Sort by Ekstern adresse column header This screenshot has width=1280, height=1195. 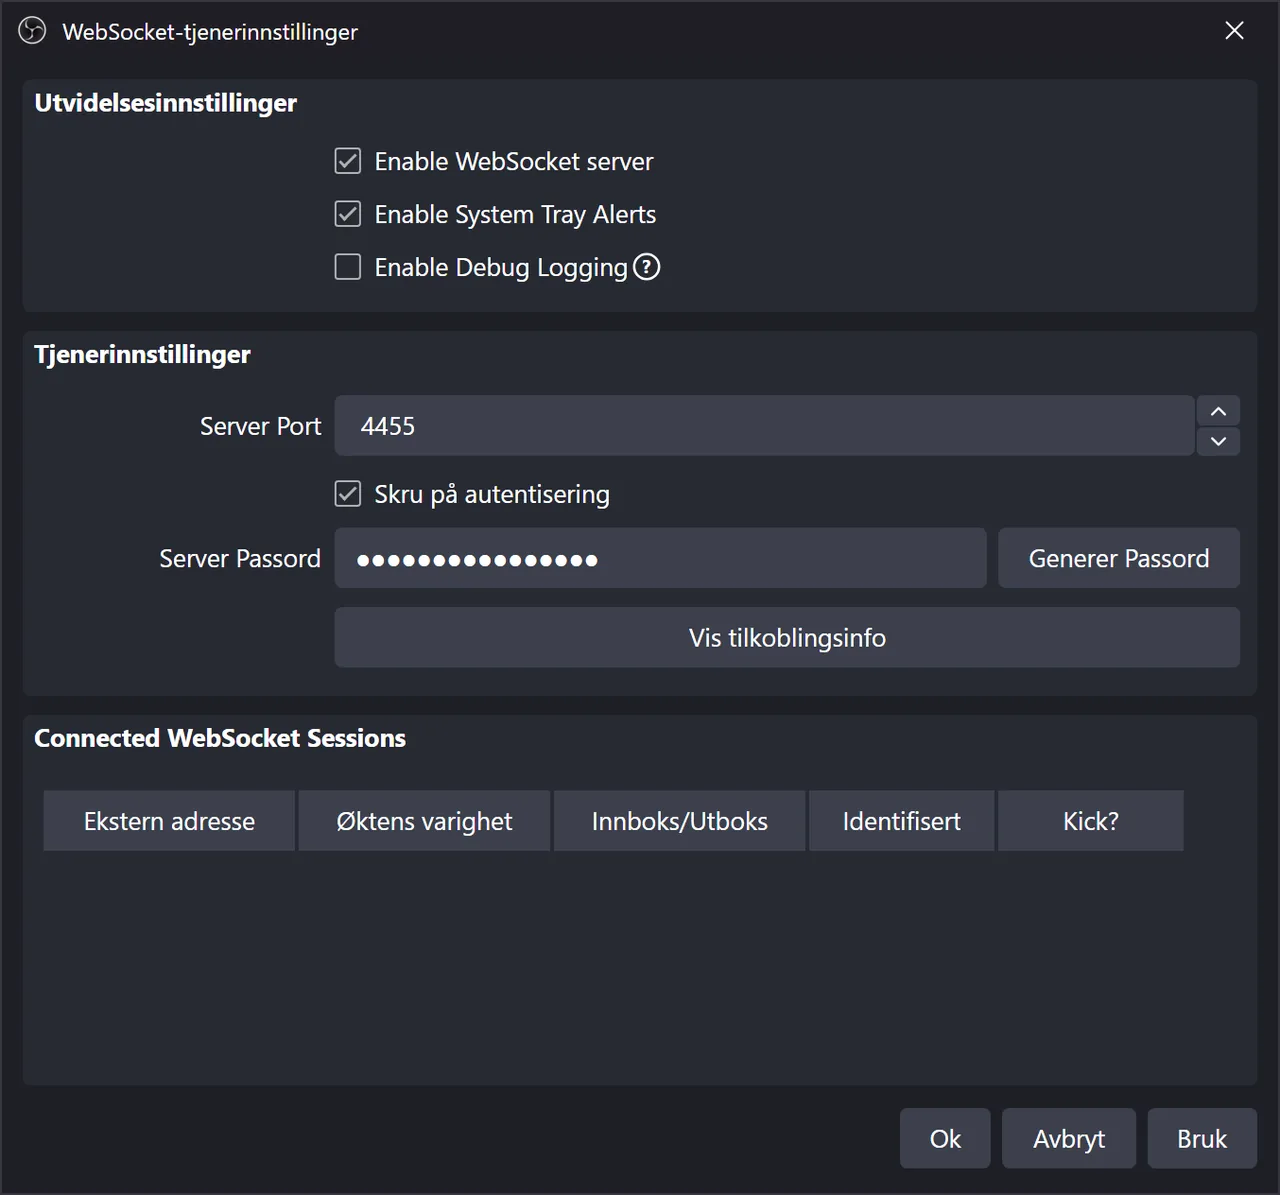click(169, 821)
